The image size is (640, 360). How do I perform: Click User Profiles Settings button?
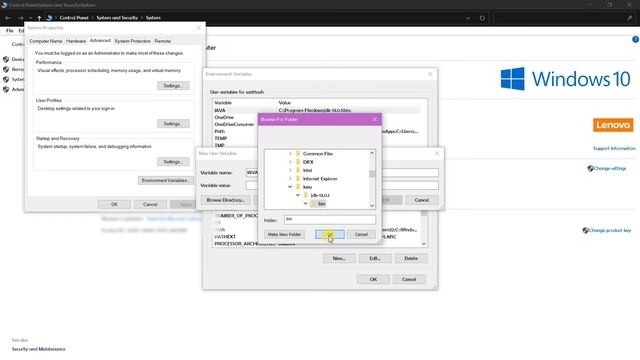(173, 124)
